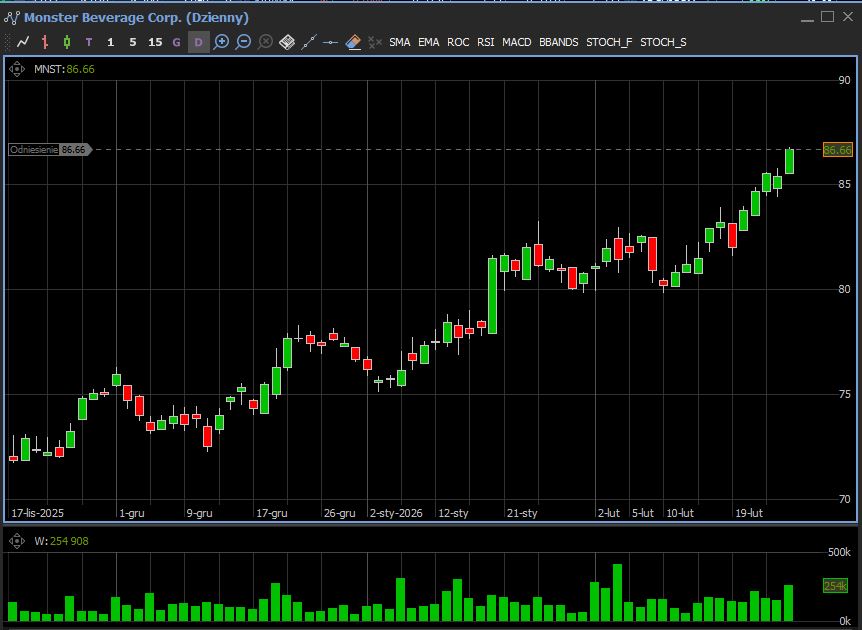Toggle the daily (D) interval
This screenshot has width=862, height=630.
[x=198, y=42]
